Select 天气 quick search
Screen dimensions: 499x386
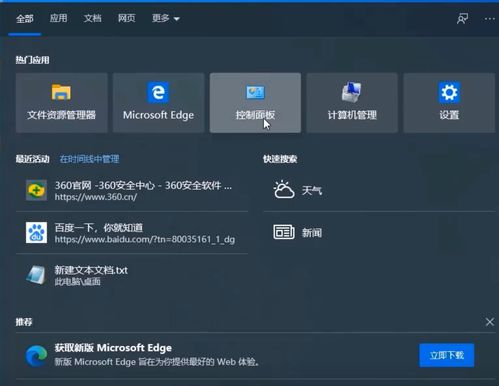[312, 190]
